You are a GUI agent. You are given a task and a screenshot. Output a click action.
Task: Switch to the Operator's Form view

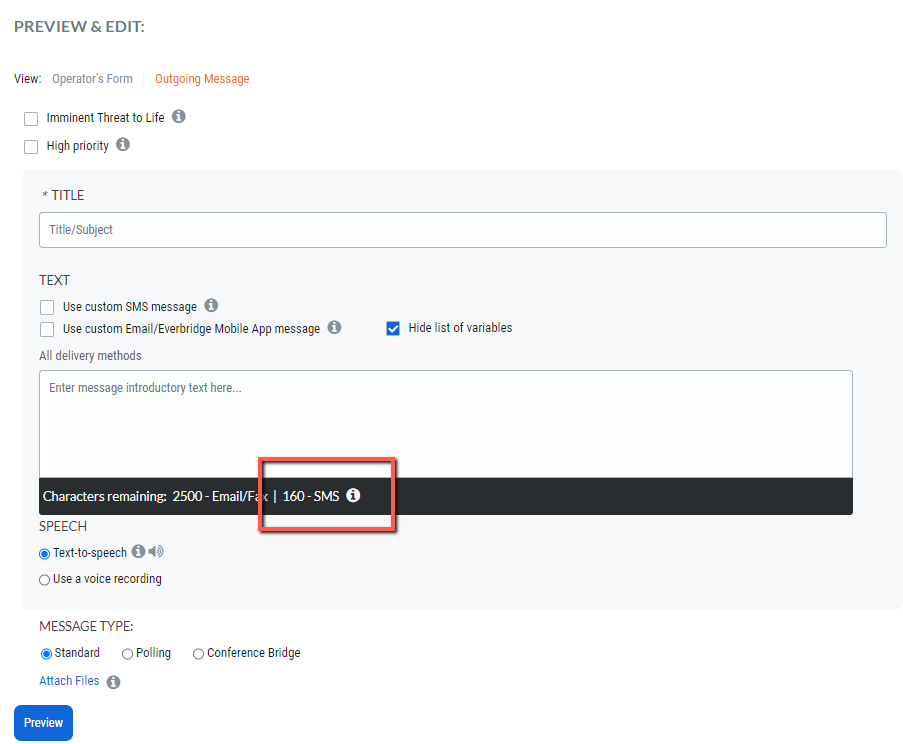[92, 78]
